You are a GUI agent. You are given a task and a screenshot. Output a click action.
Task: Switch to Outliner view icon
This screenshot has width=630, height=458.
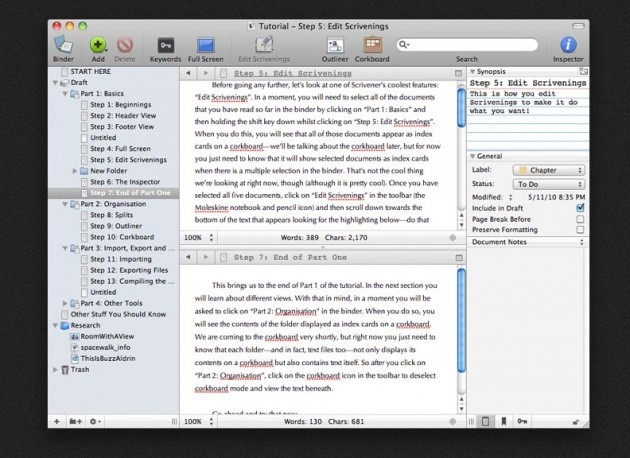(335, 45)
